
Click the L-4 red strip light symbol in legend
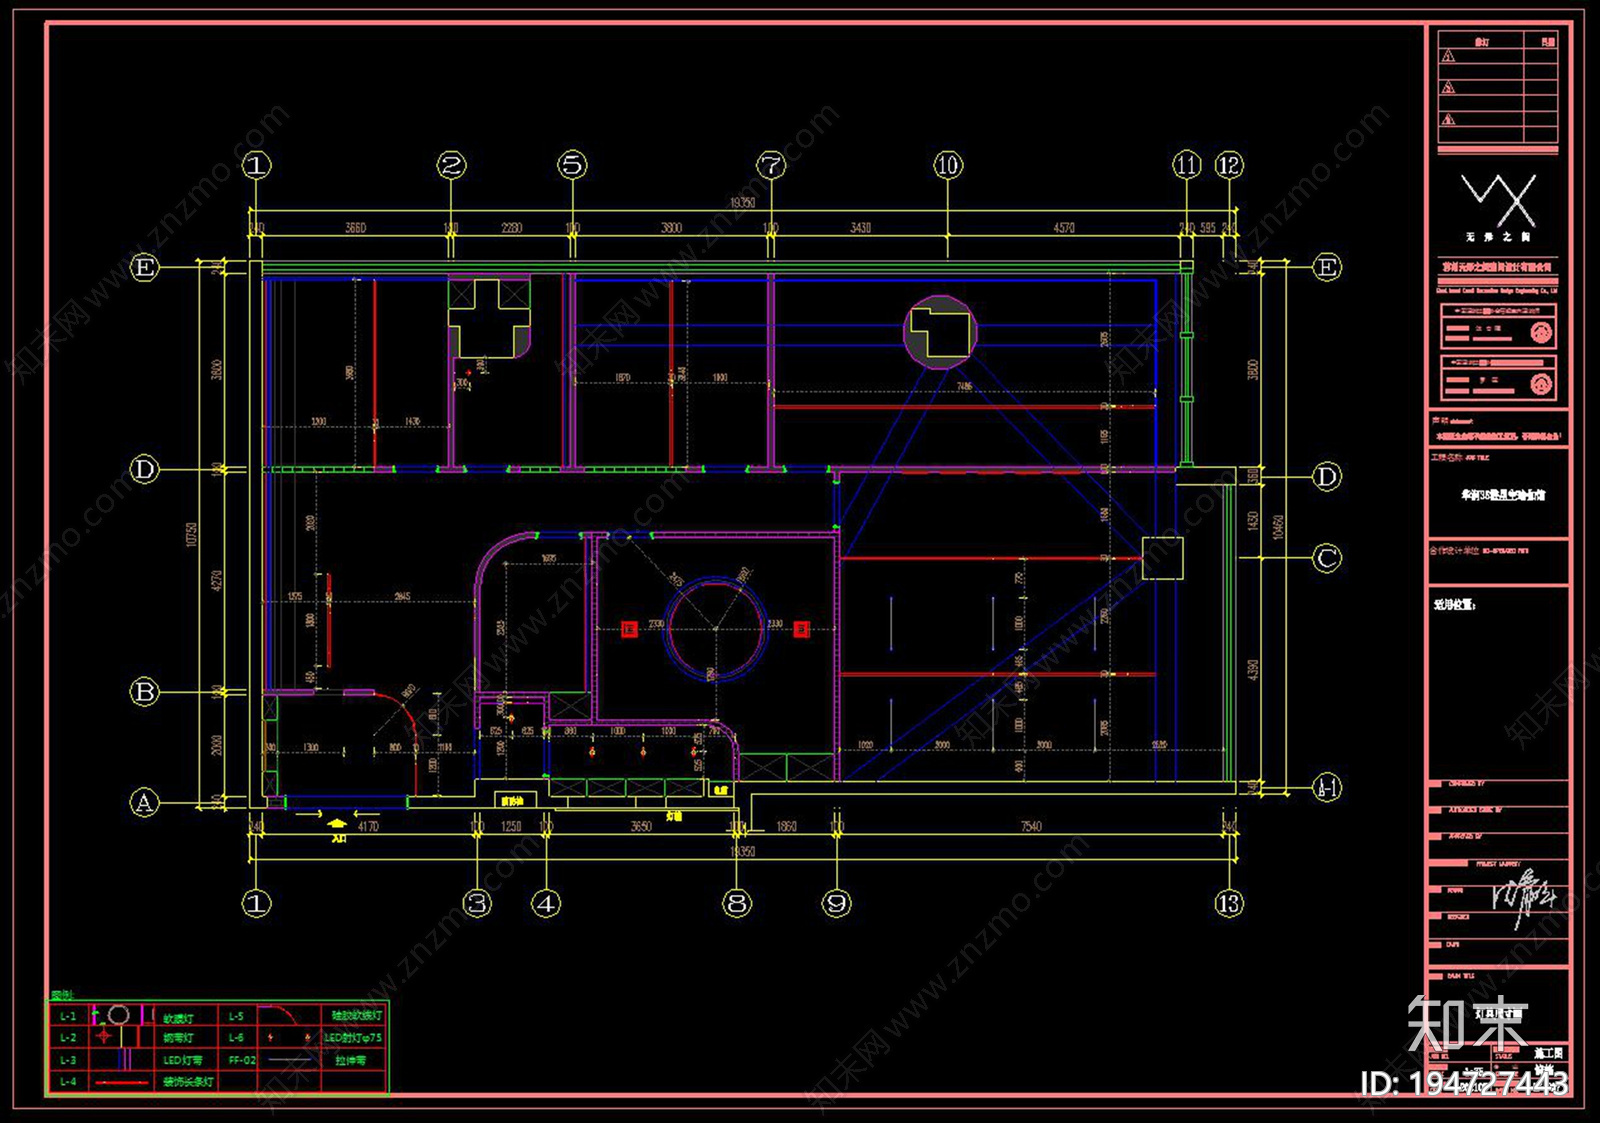click(x=122, y=1081)
